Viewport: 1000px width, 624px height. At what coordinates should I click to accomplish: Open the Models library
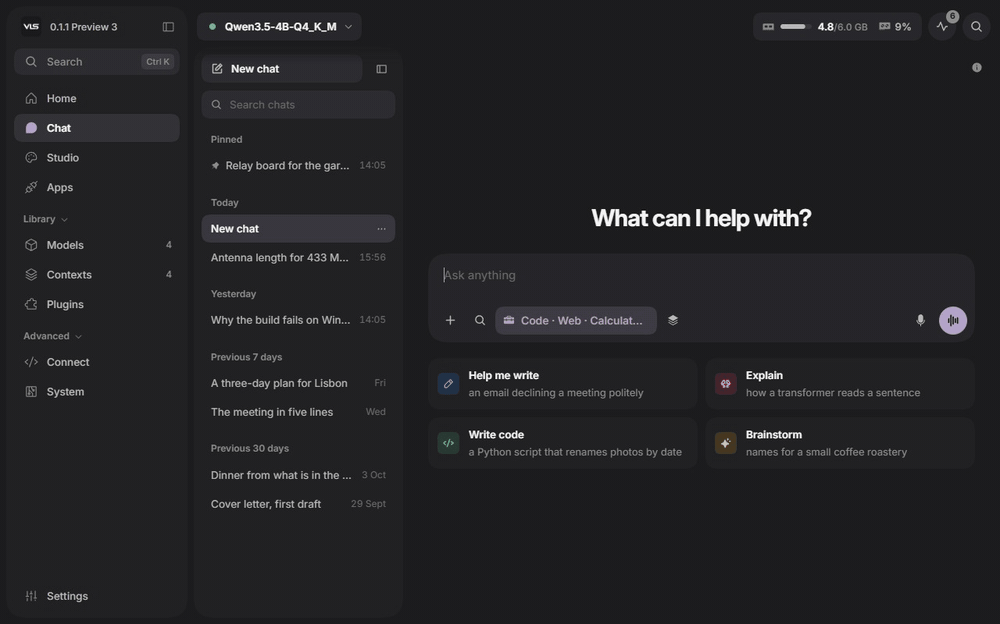(x=97, y=245)
